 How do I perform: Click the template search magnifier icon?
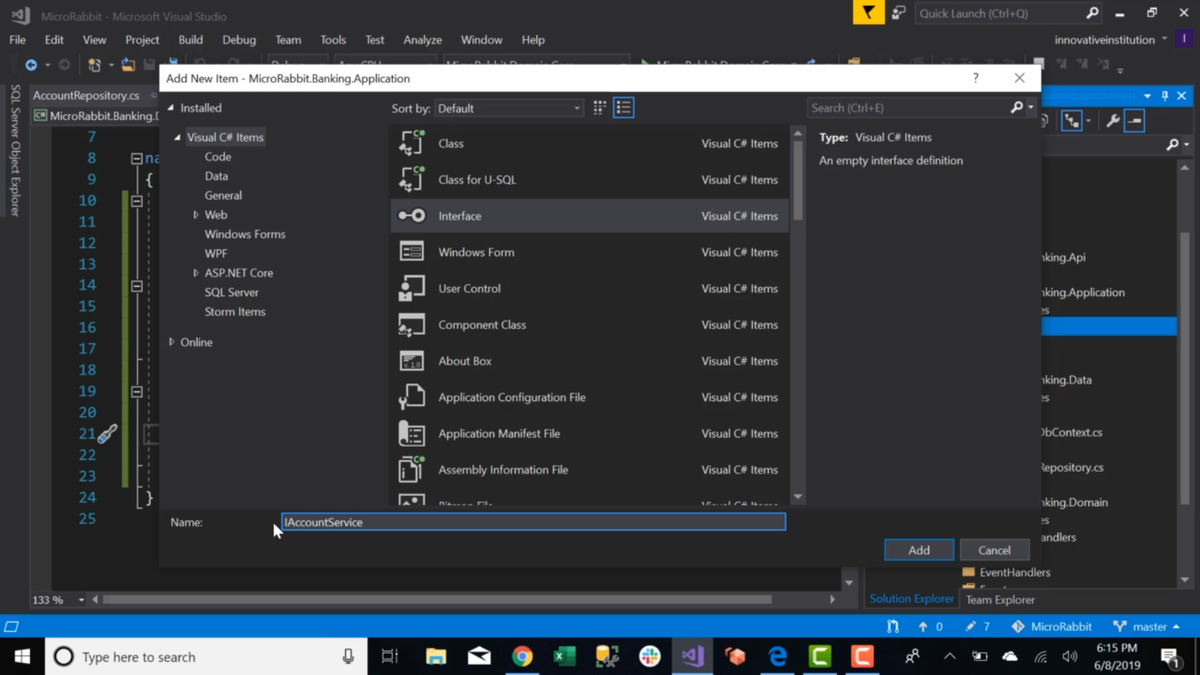(1017, 108)
